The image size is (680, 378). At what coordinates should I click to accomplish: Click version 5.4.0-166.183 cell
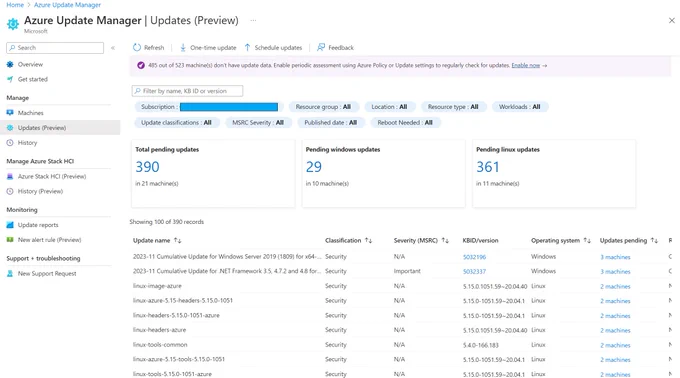pyautogui.click(x=481, y=345)
